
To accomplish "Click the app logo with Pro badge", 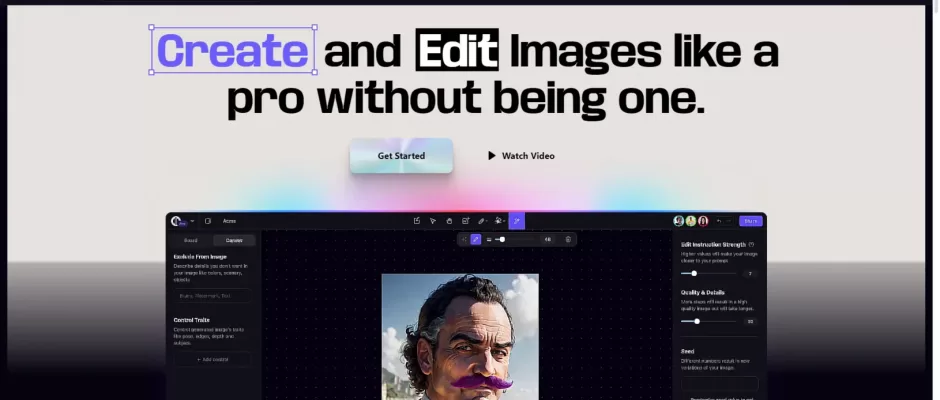I will pyautogui.click(x=178, y=221).
